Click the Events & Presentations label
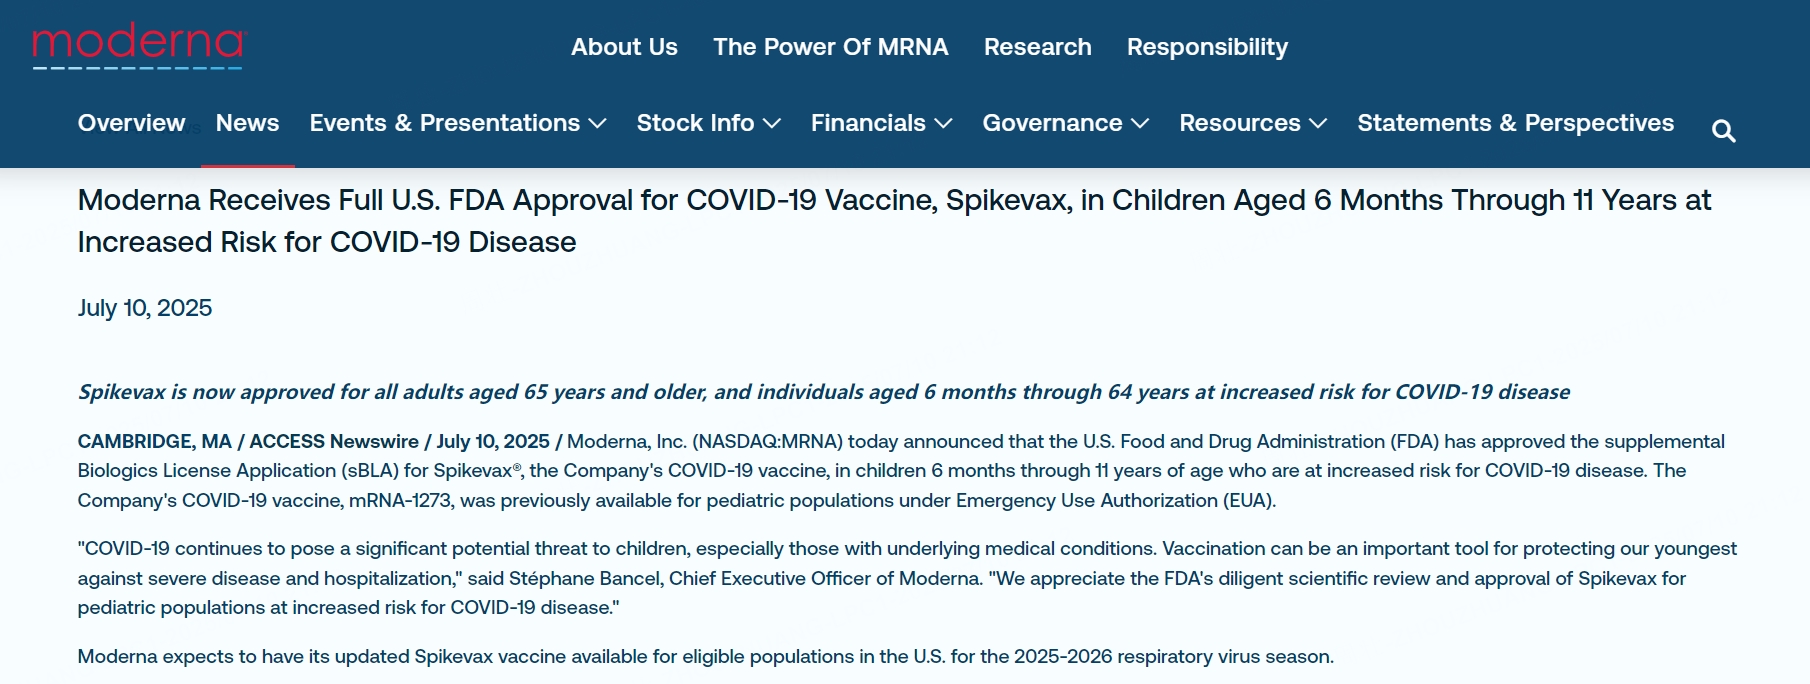The image size is (1810, 684). point(445,123)
